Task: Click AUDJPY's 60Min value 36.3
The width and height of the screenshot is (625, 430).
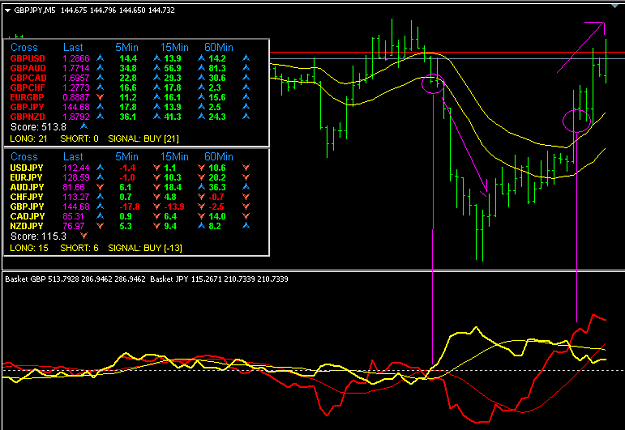Action: coord(217,187)
